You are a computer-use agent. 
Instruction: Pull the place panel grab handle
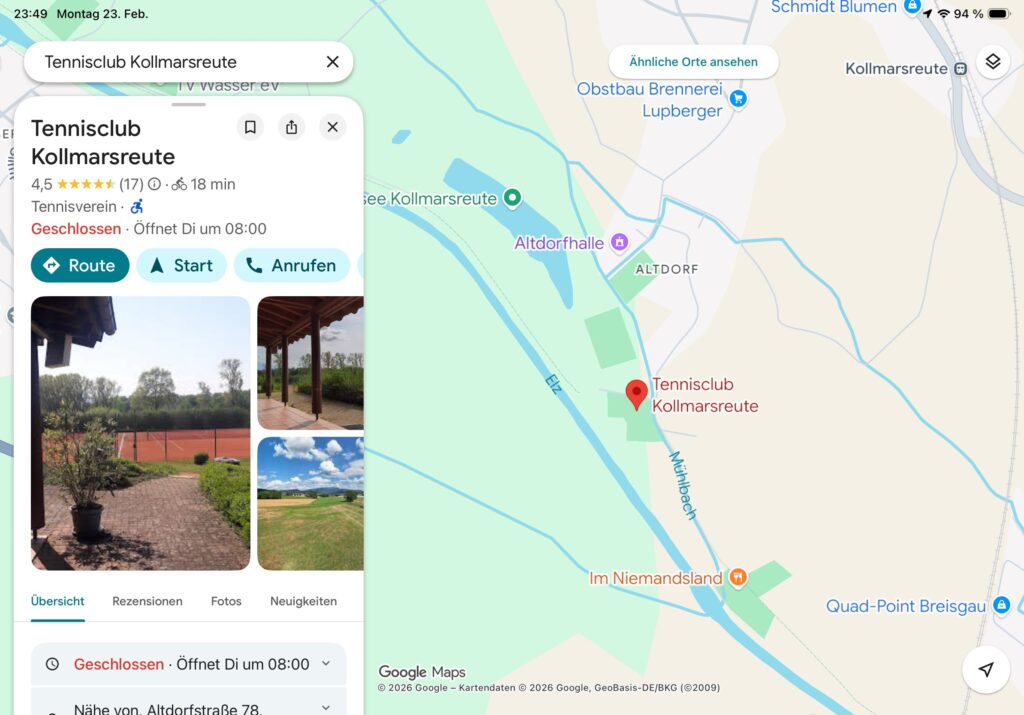(189, 104)
